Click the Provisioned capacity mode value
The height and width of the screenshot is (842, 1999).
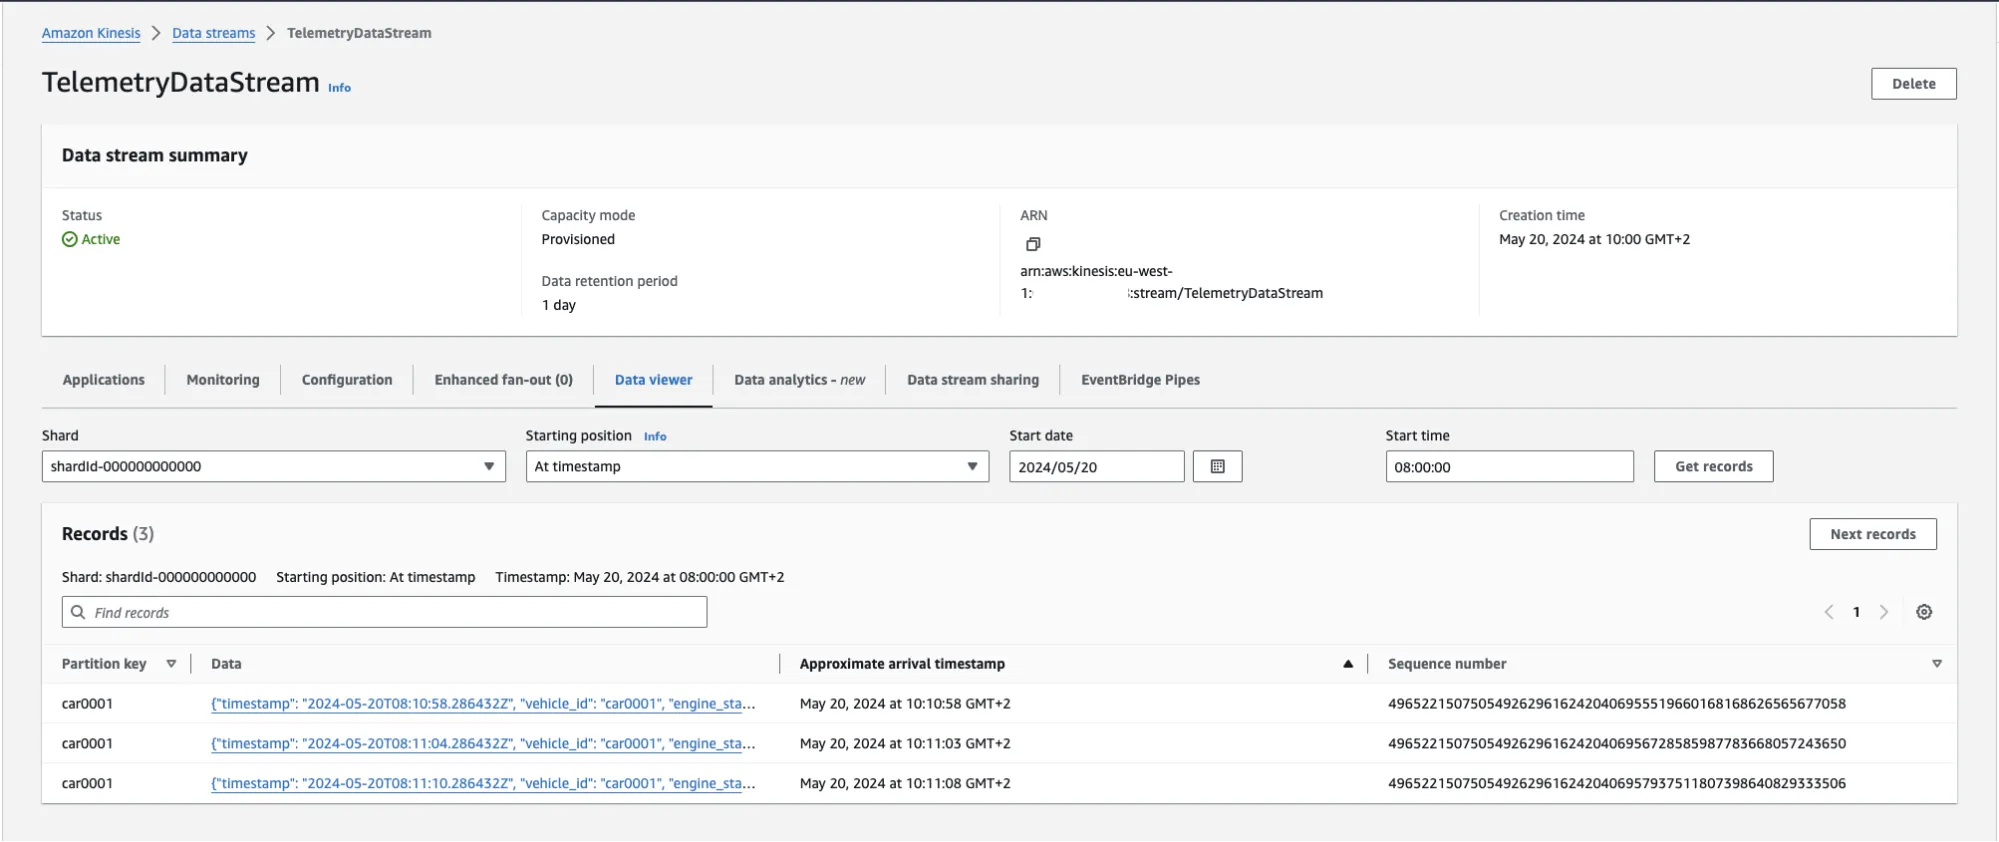(x=578, y=239)
